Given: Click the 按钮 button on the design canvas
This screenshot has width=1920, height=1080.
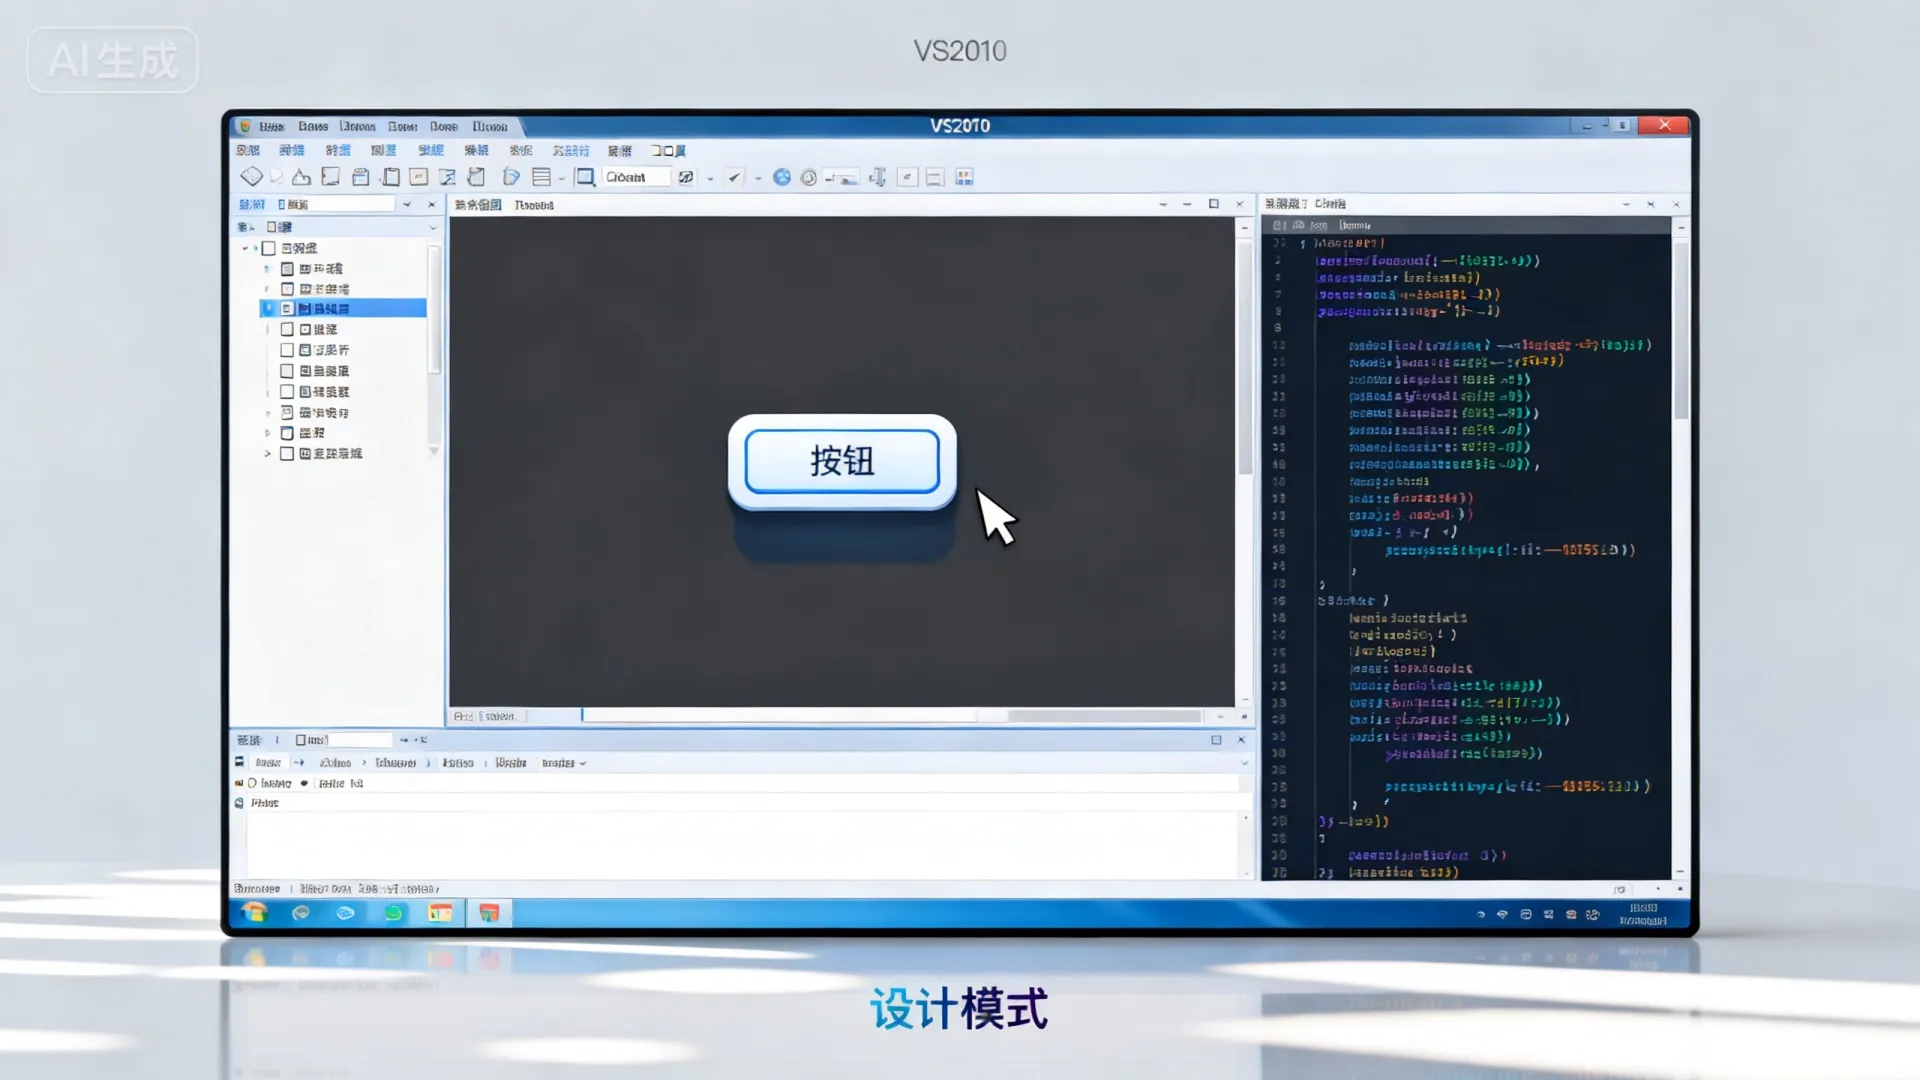Looking at the screenshot, I should point(842,461).
